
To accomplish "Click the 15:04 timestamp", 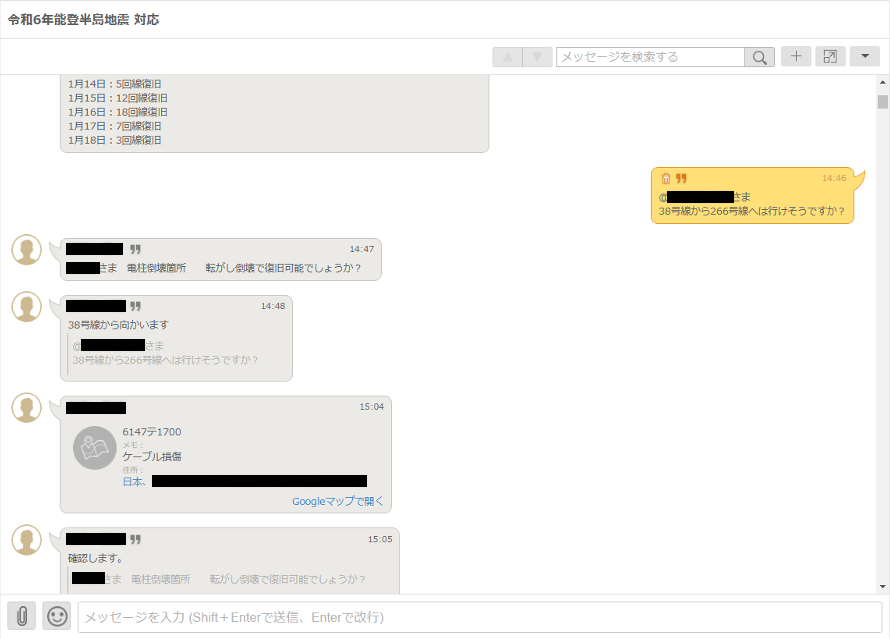I will tap(371, 407).
